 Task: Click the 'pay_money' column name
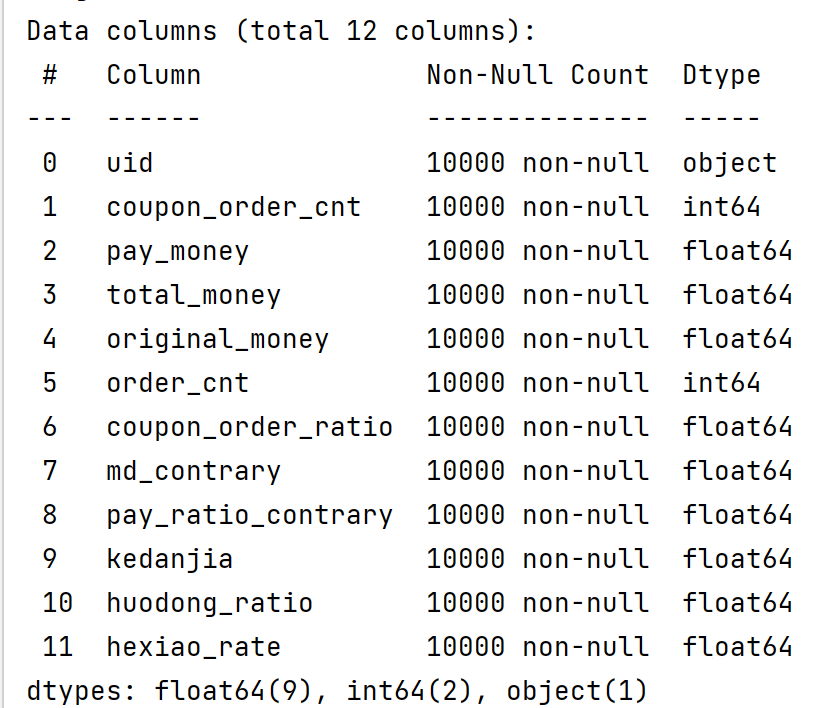point(177,251)
